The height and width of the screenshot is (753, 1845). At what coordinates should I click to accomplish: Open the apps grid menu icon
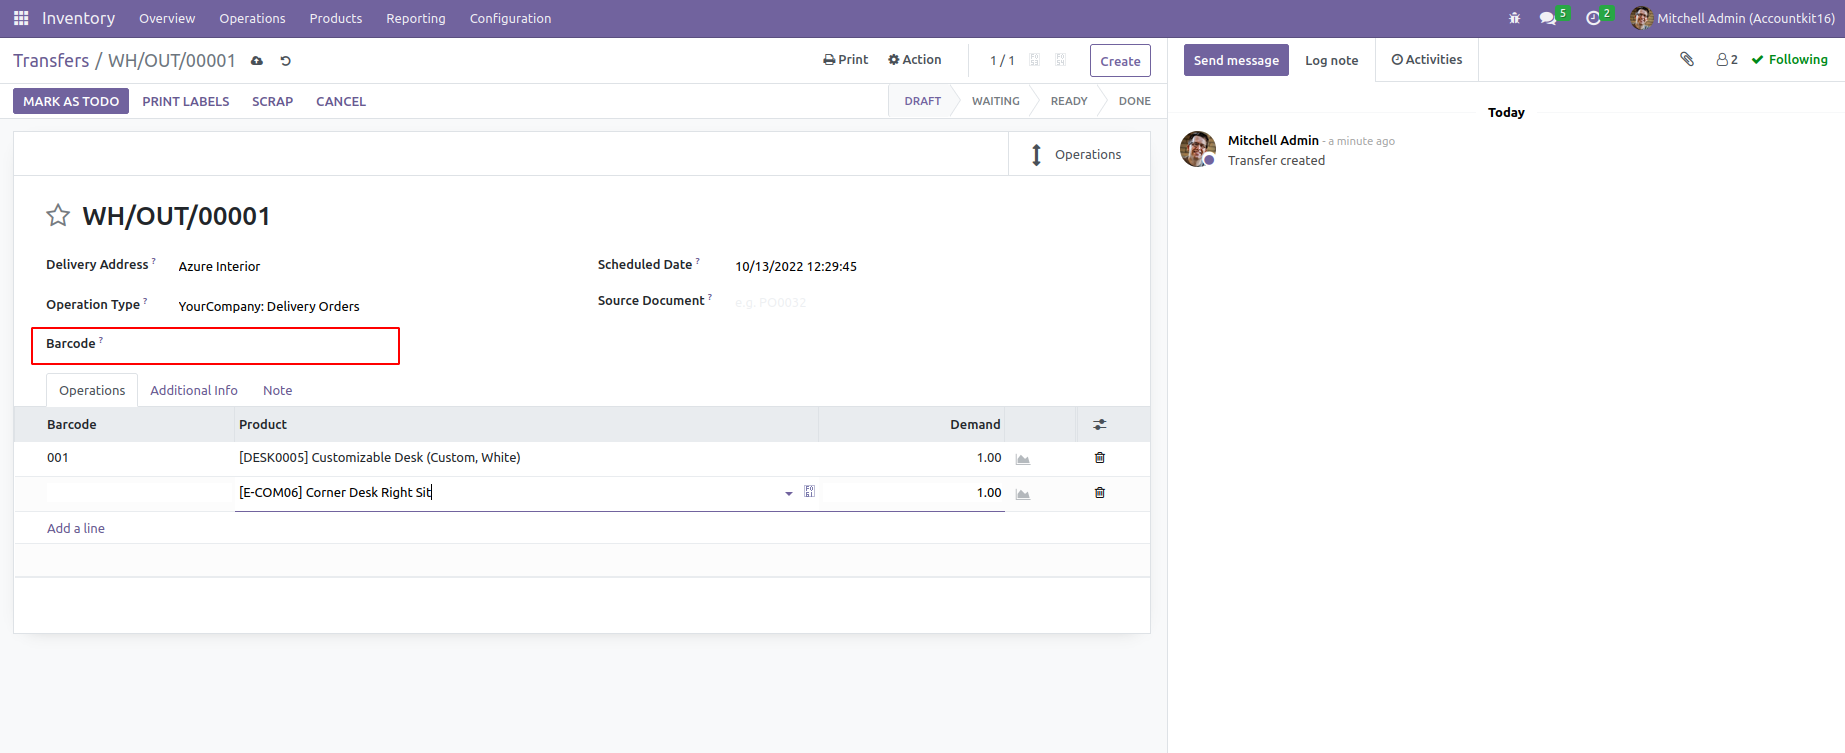pyautogui.click(x=21, y=18)
